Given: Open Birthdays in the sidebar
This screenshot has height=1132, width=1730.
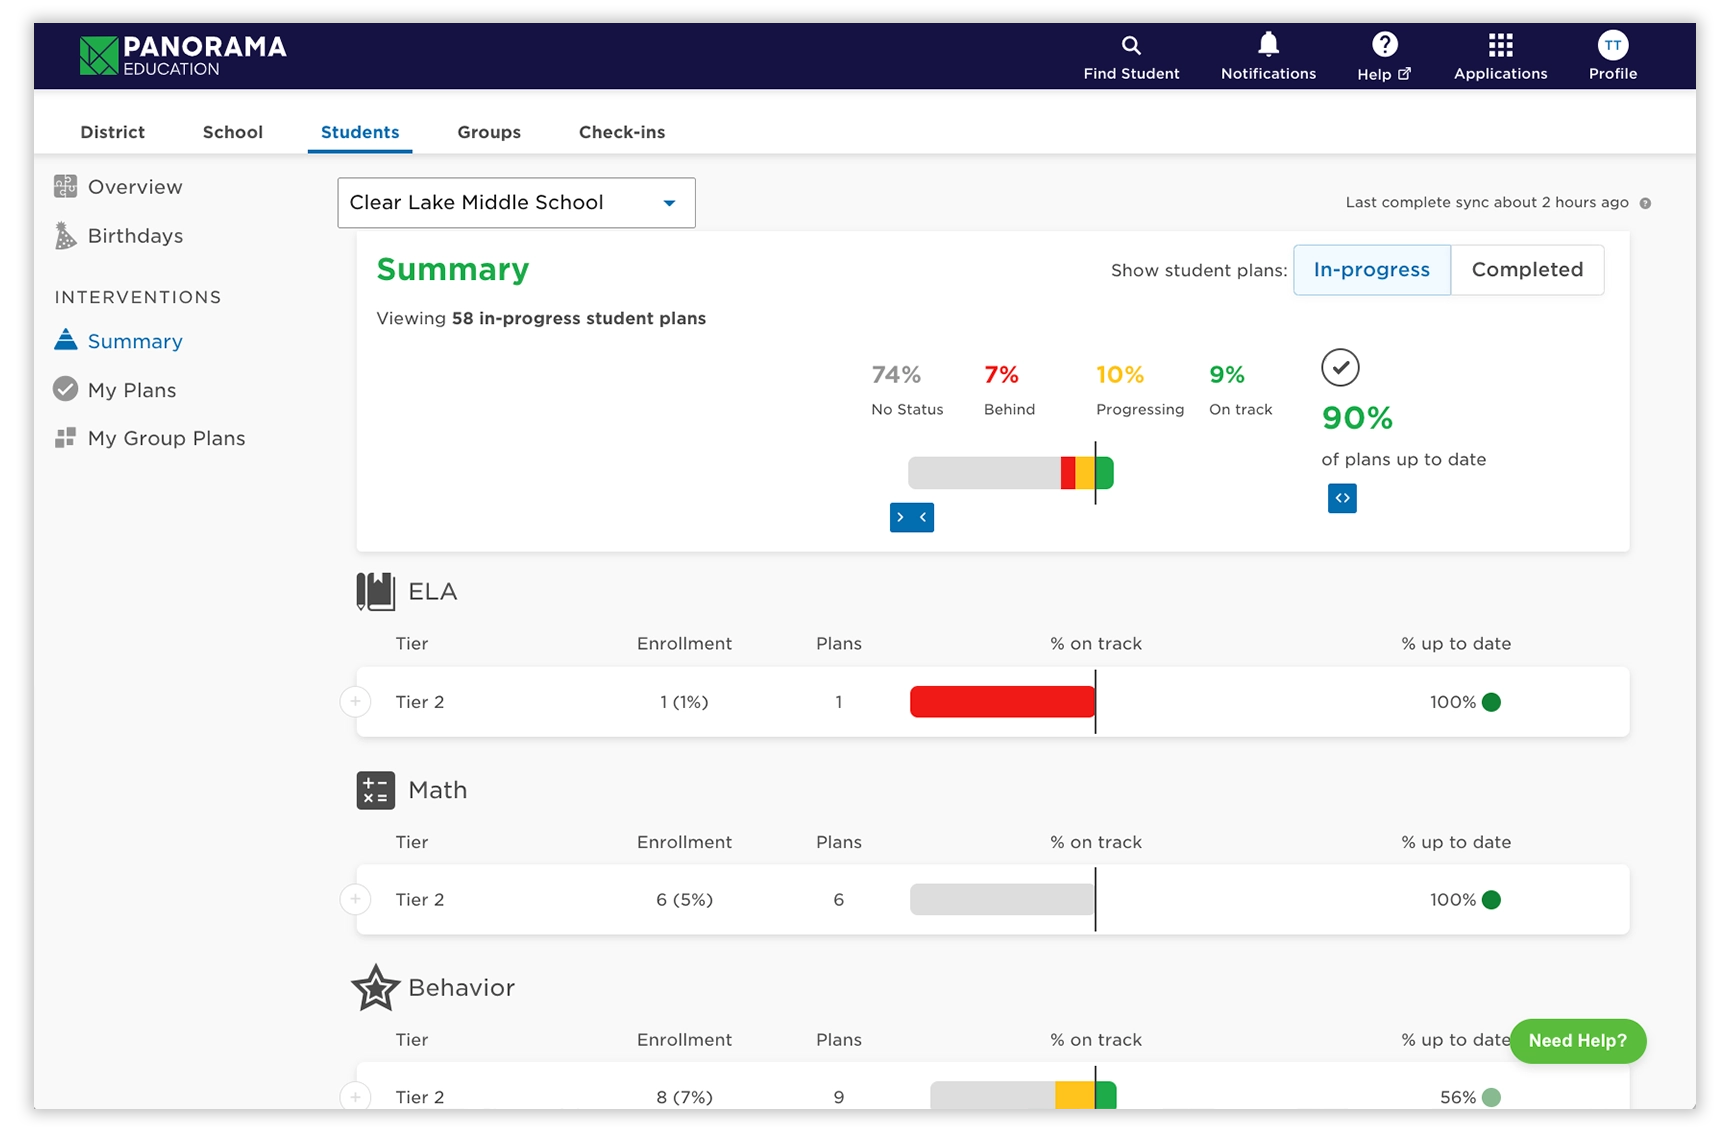Looking at the screenshot, I should (x=135, y=236).
